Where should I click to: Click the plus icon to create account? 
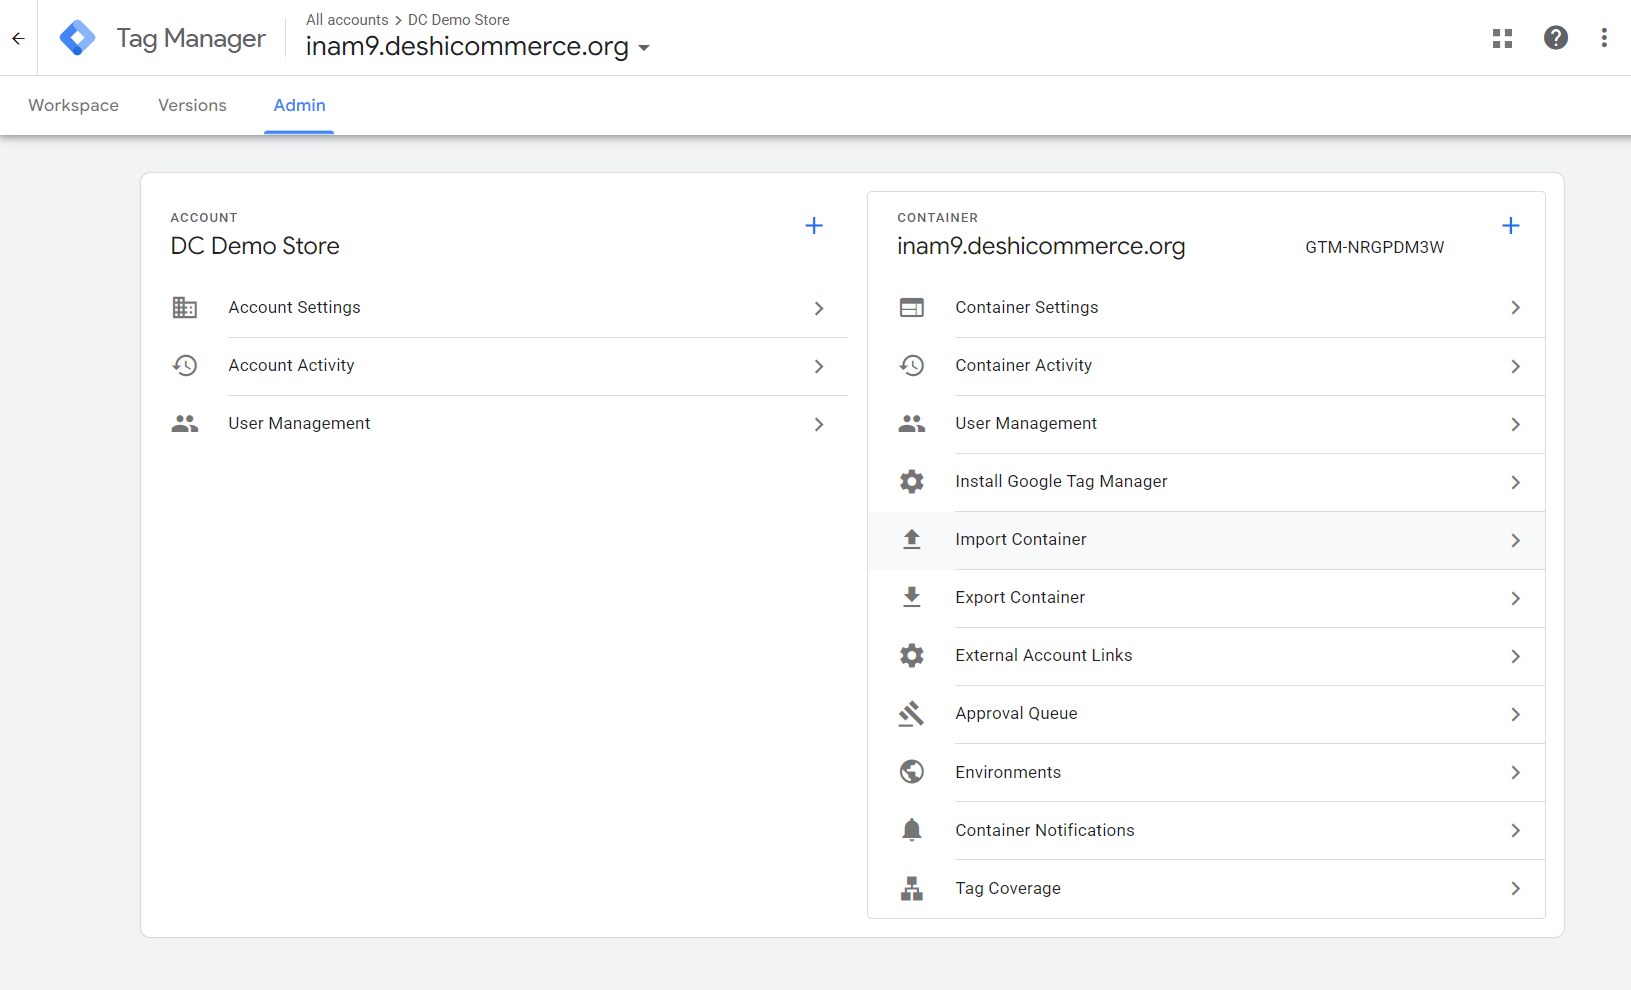tap(814, 226)
